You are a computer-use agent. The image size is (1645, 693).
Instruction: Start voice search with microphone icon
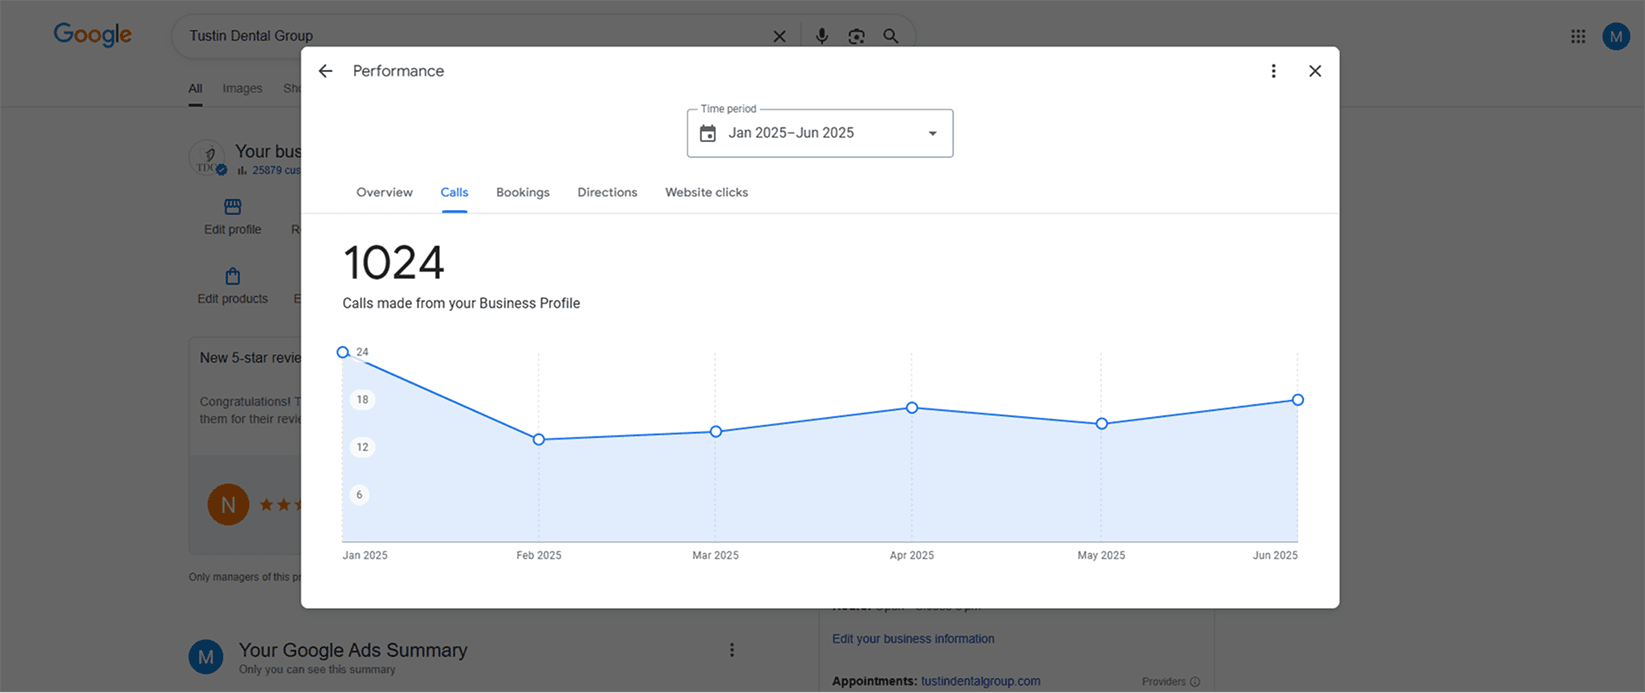click(x=822, y=36)
